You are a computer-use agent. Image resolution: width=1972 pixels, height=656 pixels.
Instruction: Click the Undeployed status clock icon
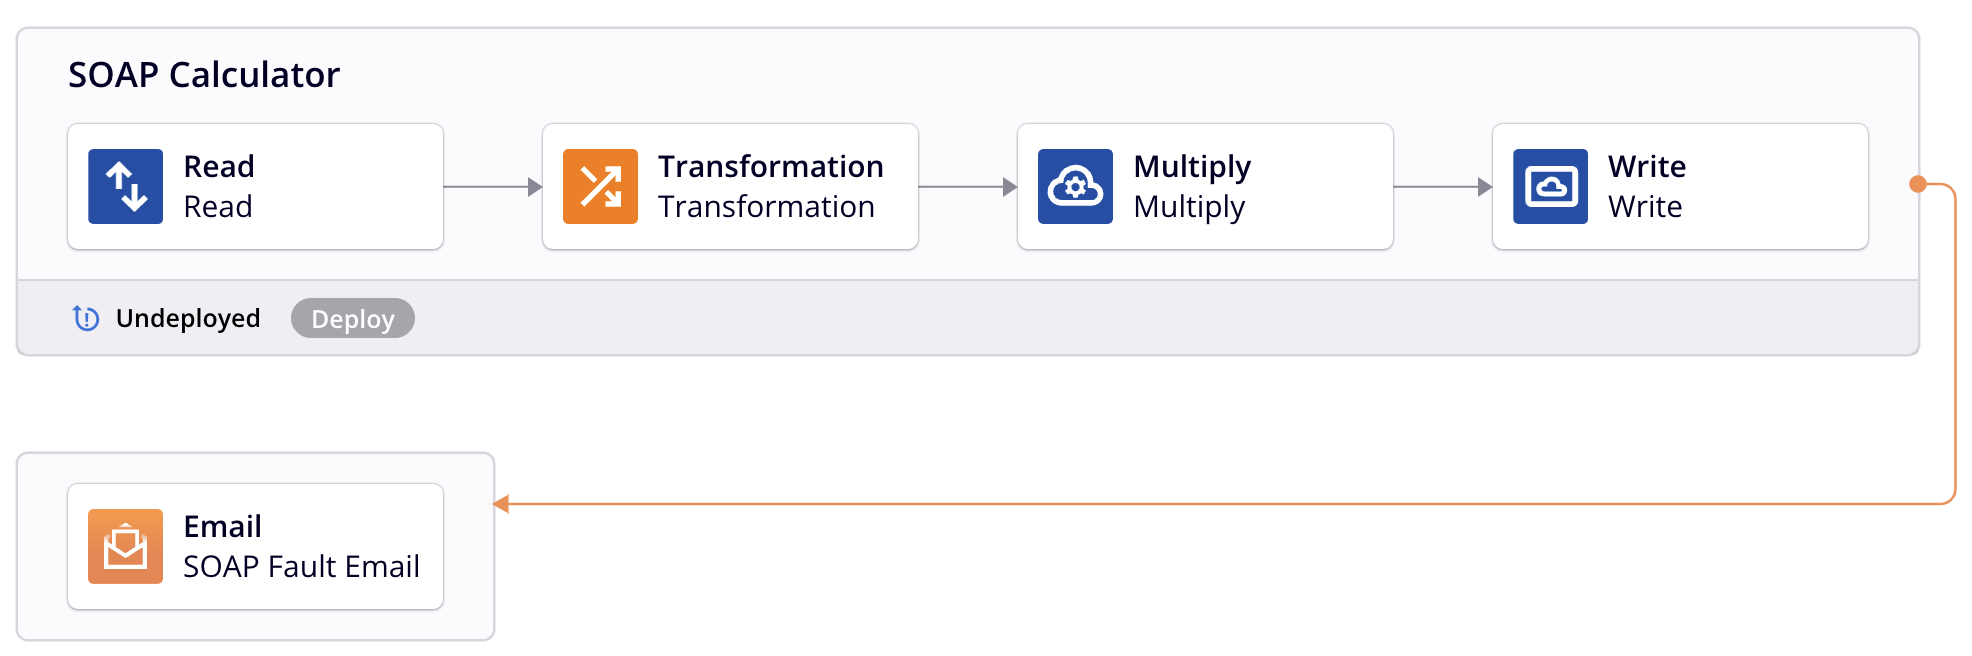coord(86,318)
